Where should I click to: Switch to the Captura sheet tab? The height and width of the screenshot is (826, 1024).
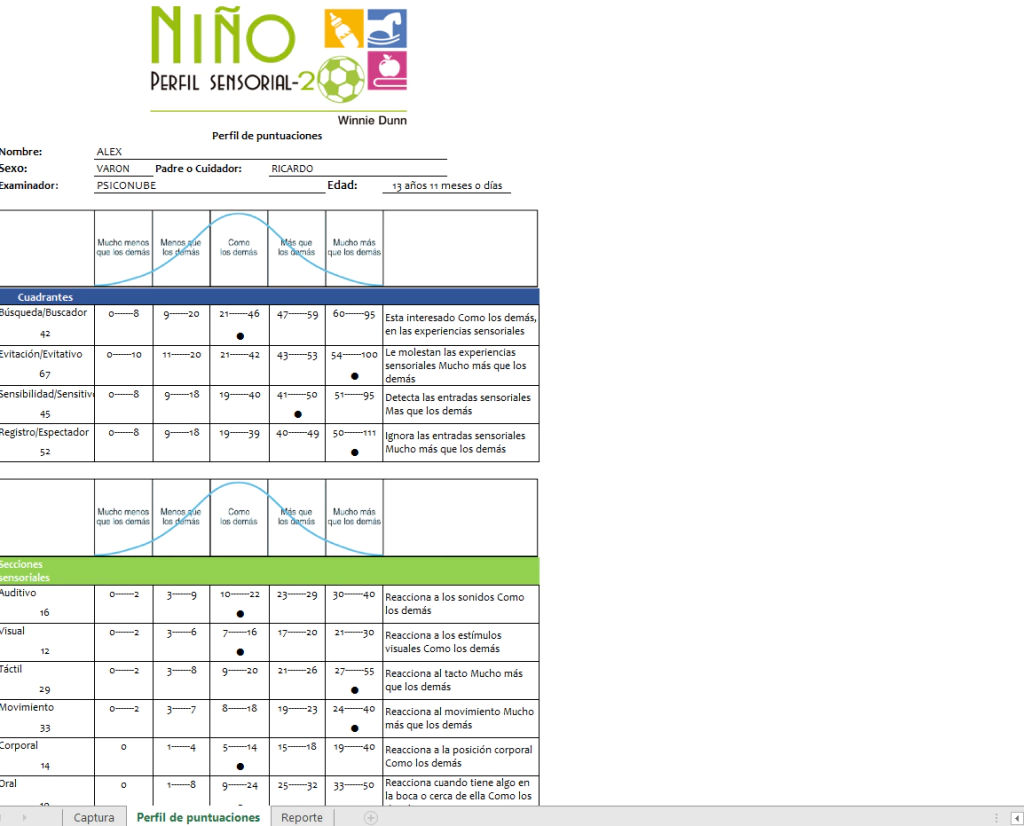point(94,817)
